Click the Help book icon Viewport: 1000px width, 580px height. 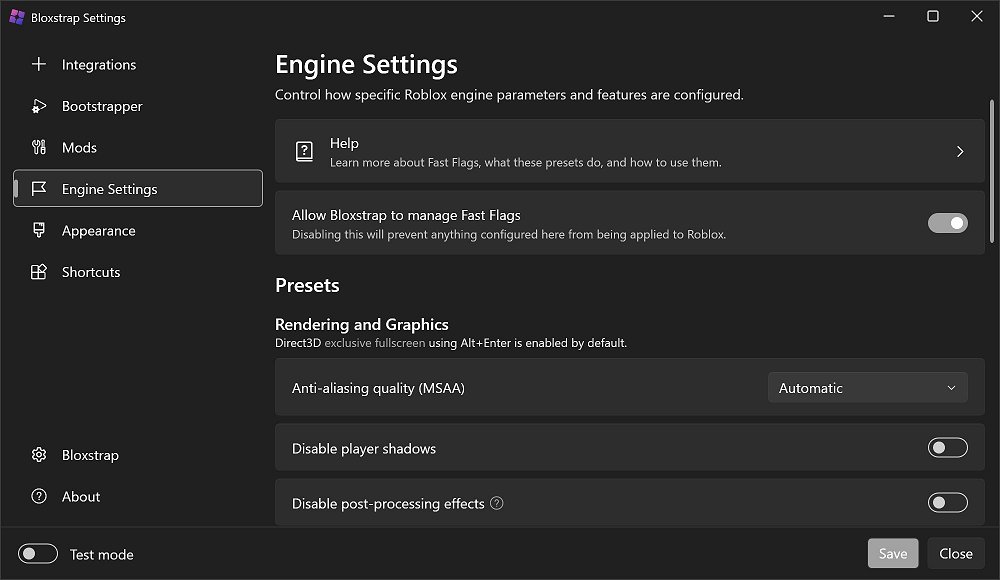click(304, 152)
